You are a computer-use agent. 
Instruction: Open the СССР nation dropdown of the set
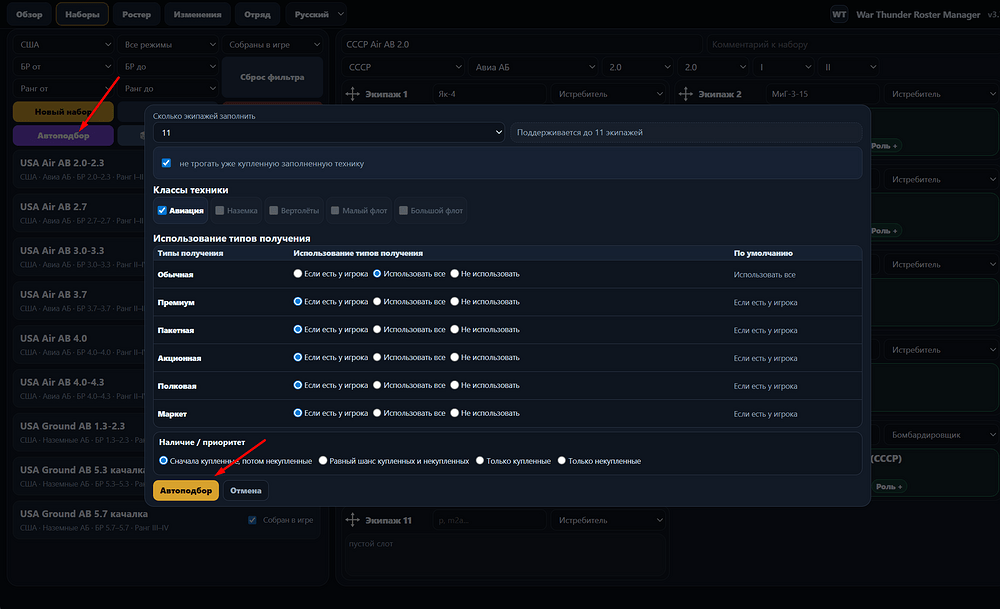point(404,67)
